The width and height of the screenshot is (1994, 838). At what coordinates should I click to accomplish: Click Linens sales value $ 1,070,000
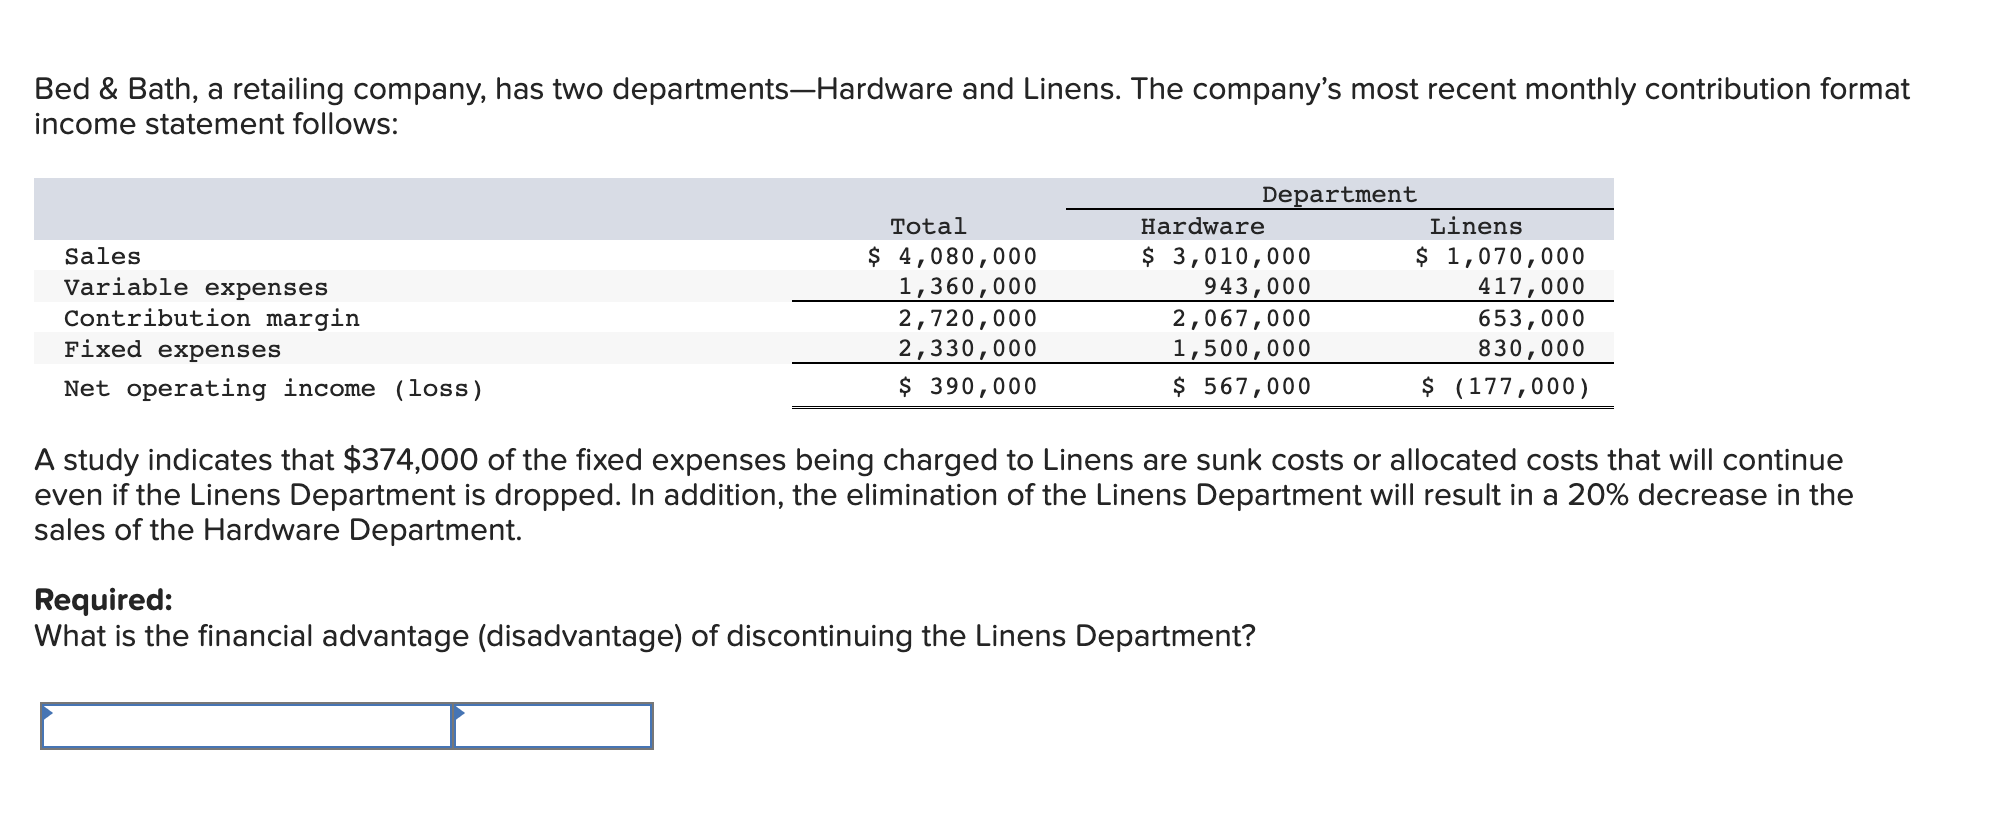1500,257
